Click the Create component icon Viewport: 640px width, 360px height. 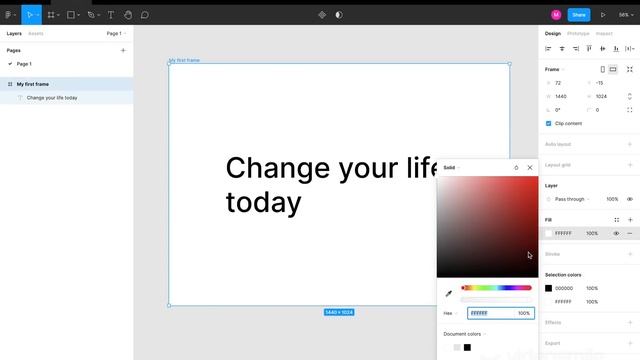pos(322,15)
